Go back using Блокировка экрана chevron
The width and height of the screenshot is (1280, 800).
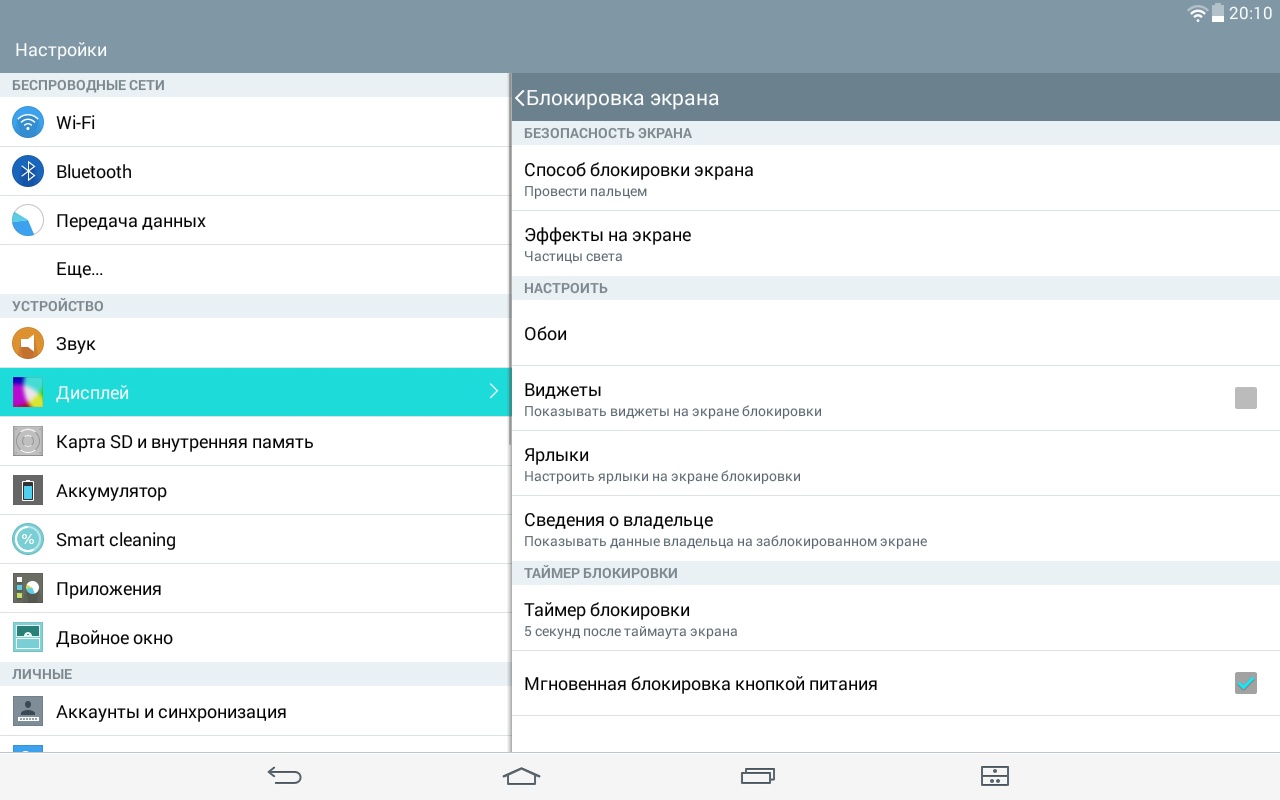click(520, 98)
